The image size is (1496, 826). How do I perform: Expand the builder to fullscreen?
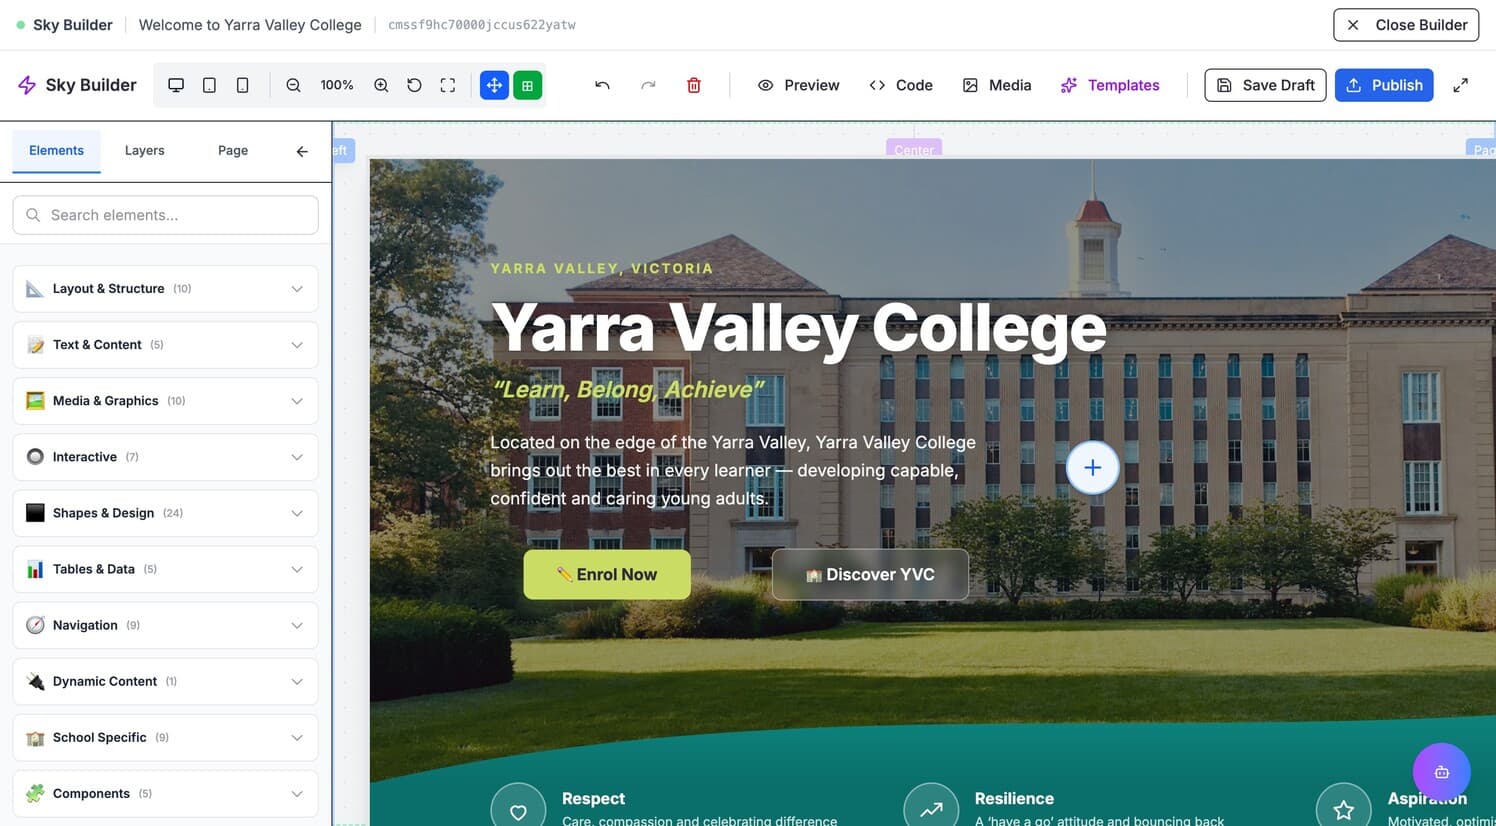point(1460,85)
